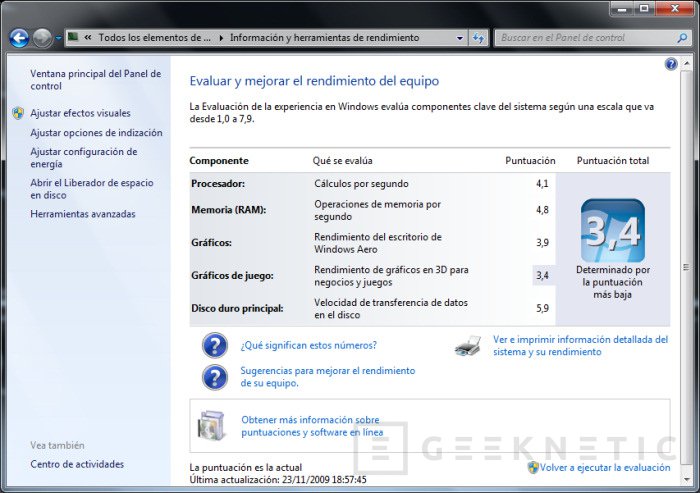This screenshot has width=700, height=493.
Task: Close the window
Action: [675, 8]
